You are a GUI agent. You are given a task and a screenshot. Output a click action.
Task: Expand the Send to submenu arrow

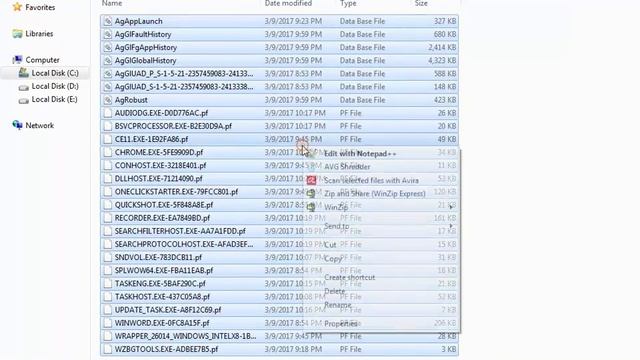(451, 226)
